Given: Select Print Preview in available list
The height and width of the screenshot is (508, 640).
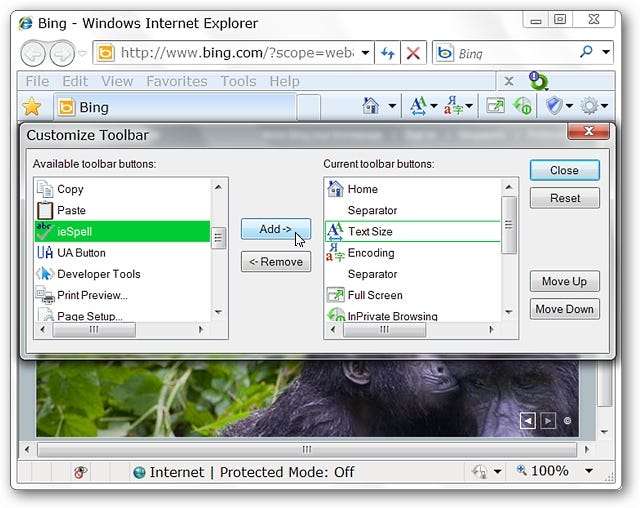Looking at the screenshot, I should click(122, 295).
